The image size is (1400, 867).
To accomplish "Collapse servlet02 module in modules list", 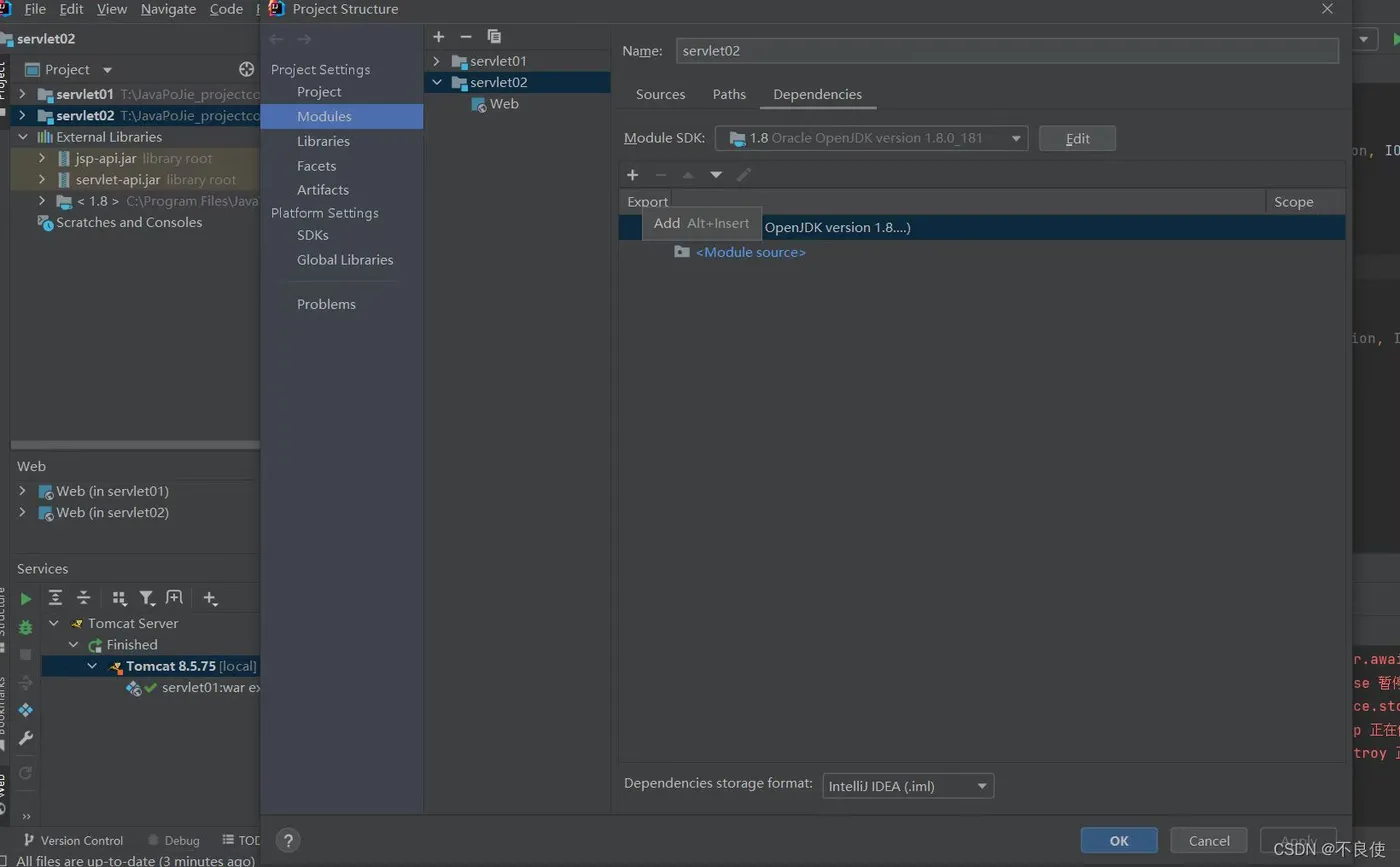I will 436,82.
